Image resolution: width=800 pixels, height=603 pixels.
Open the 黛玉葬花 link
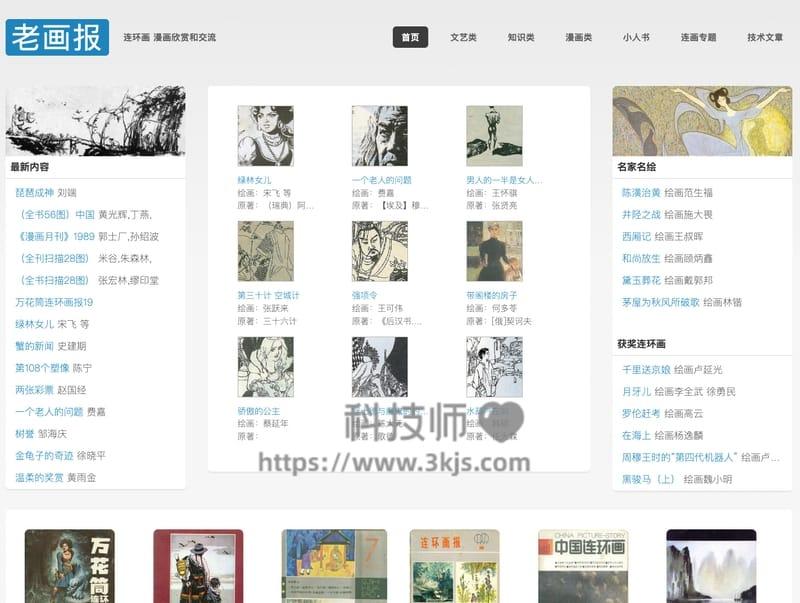641,281
